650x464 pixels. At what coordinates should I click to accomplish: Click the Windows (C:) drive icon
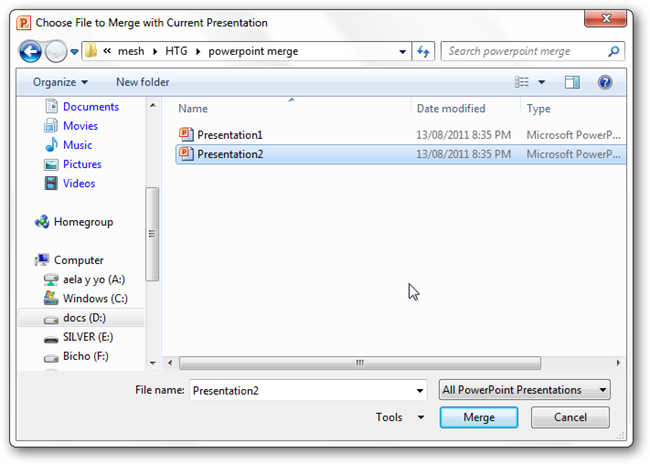(51, 298)
